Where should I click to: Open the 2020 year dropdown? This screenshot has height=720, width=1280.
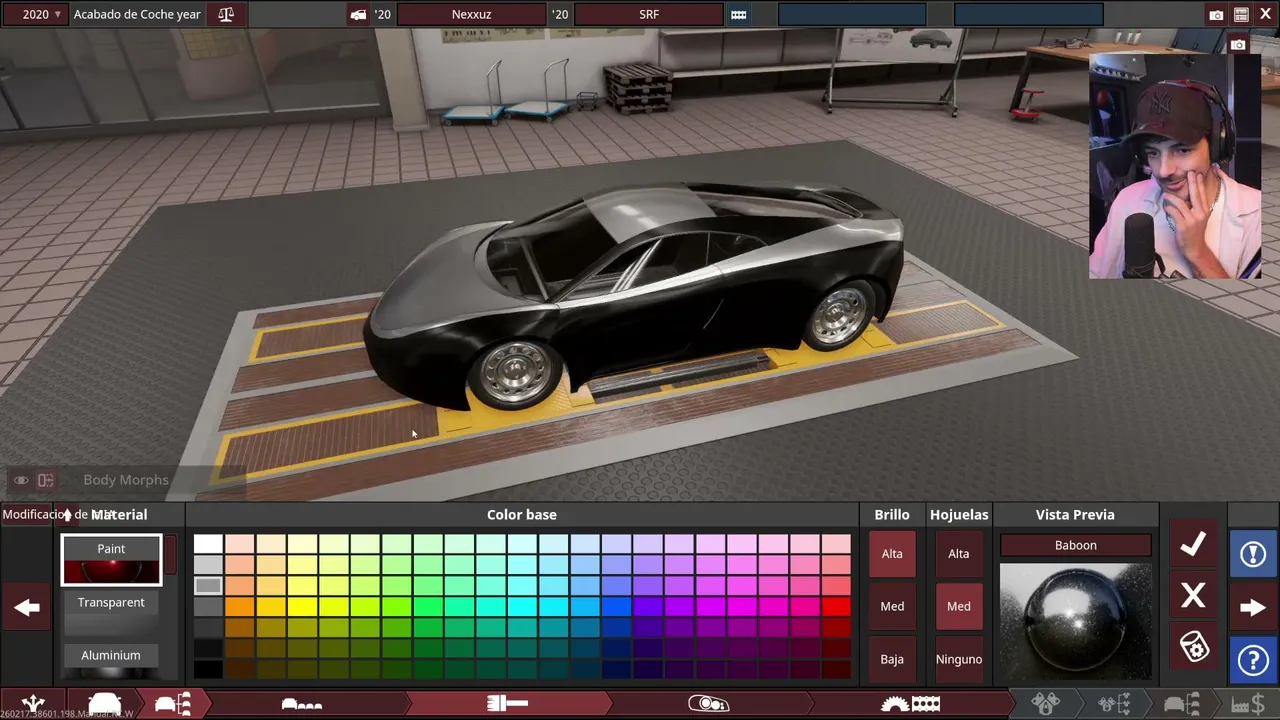pyautogui.click(x=42, y=14)
